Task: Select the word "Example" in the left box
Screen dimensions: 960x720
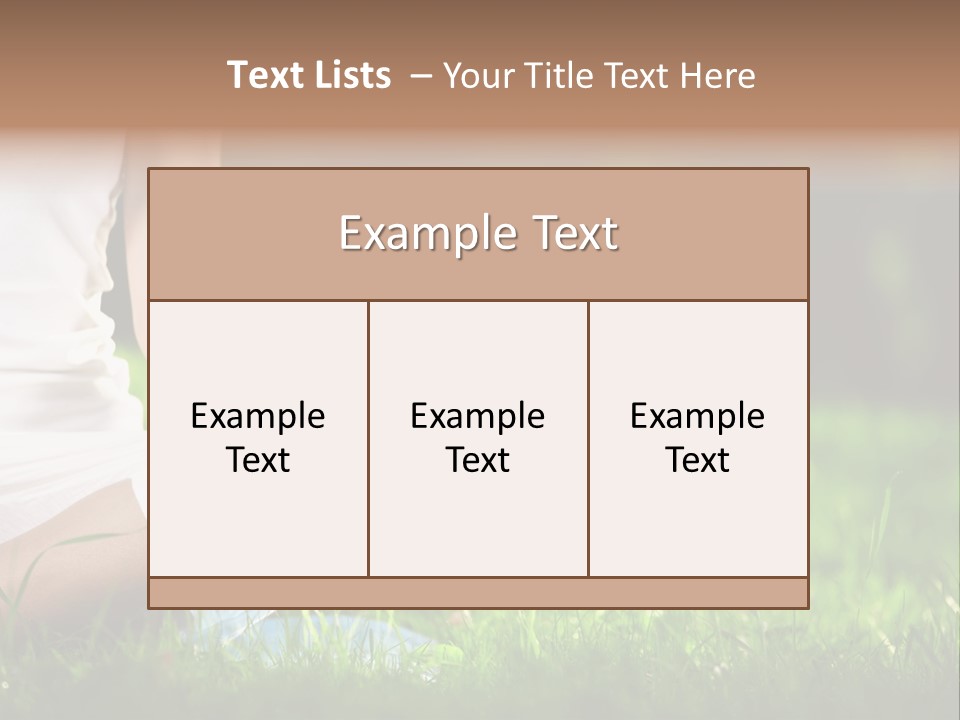Action: [x=258, y=418]
